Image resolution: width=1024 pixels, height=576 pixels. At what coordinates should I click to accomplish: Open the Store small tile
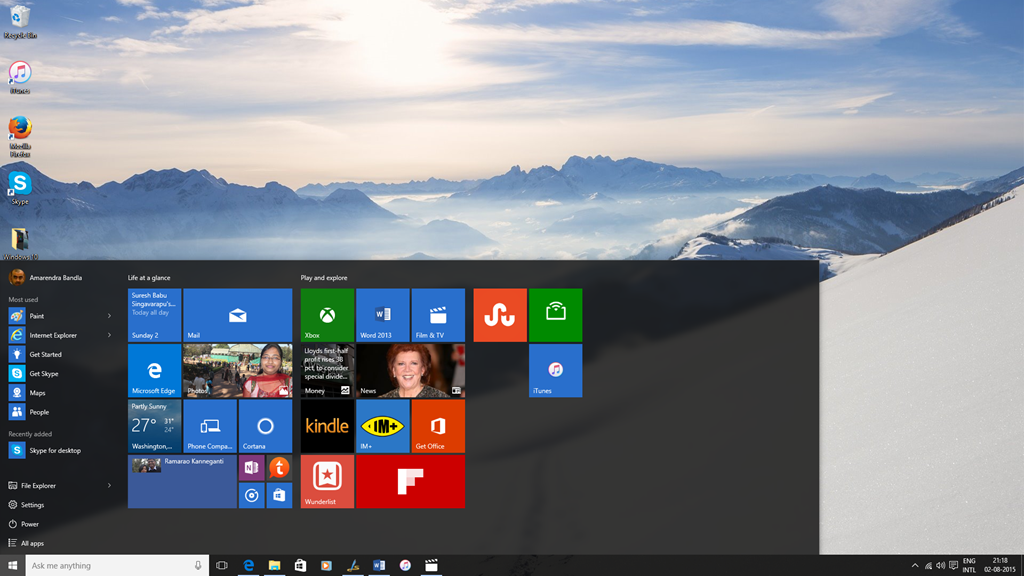pyautogui.click(x=280, y=496)
